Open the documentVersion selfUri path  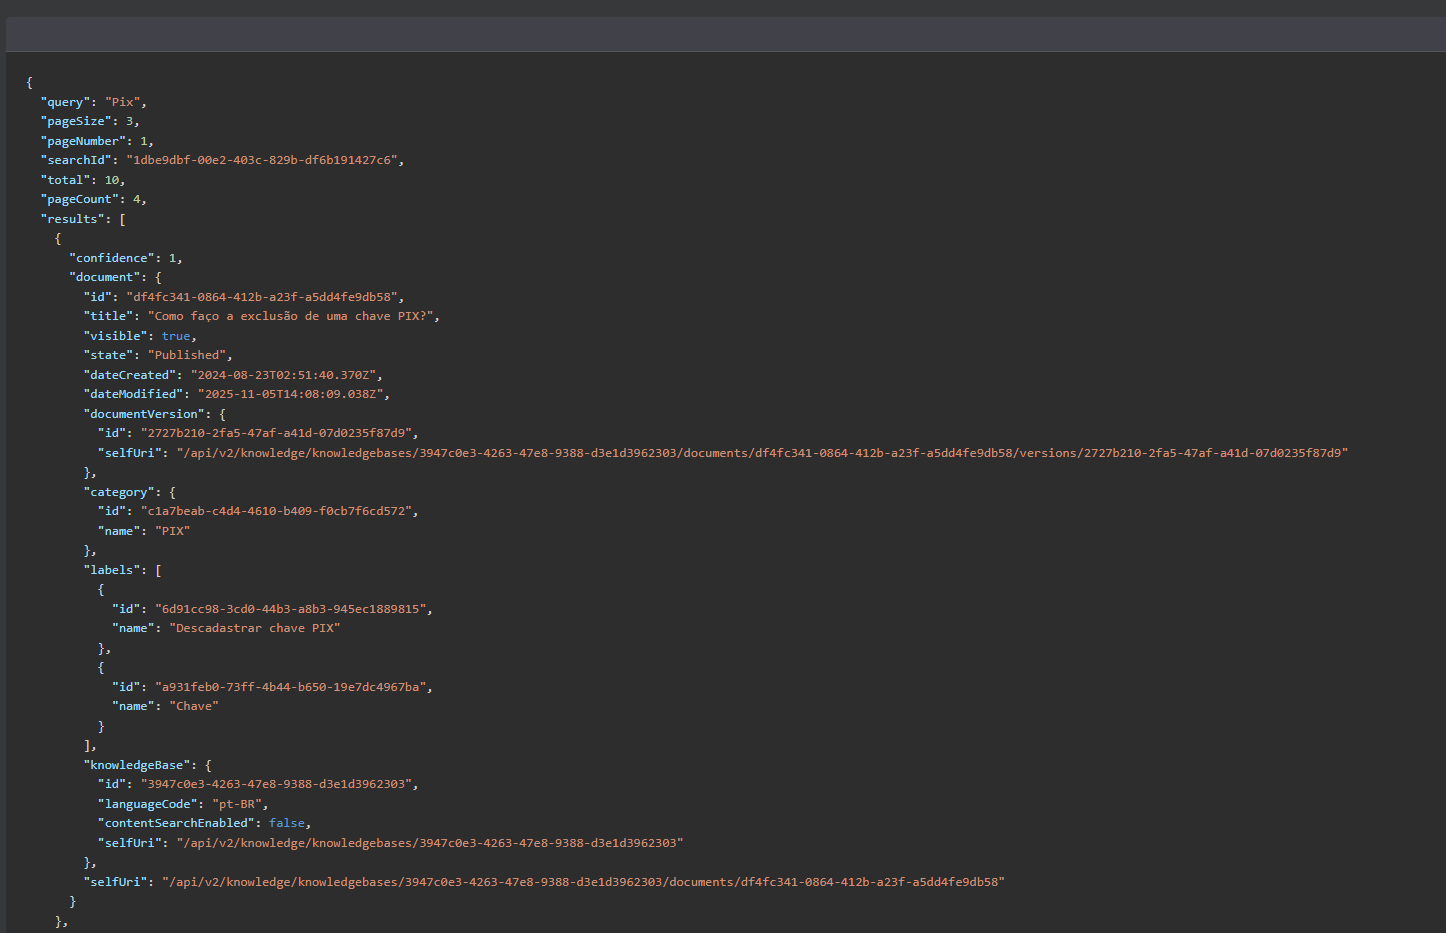click(762, 453)
